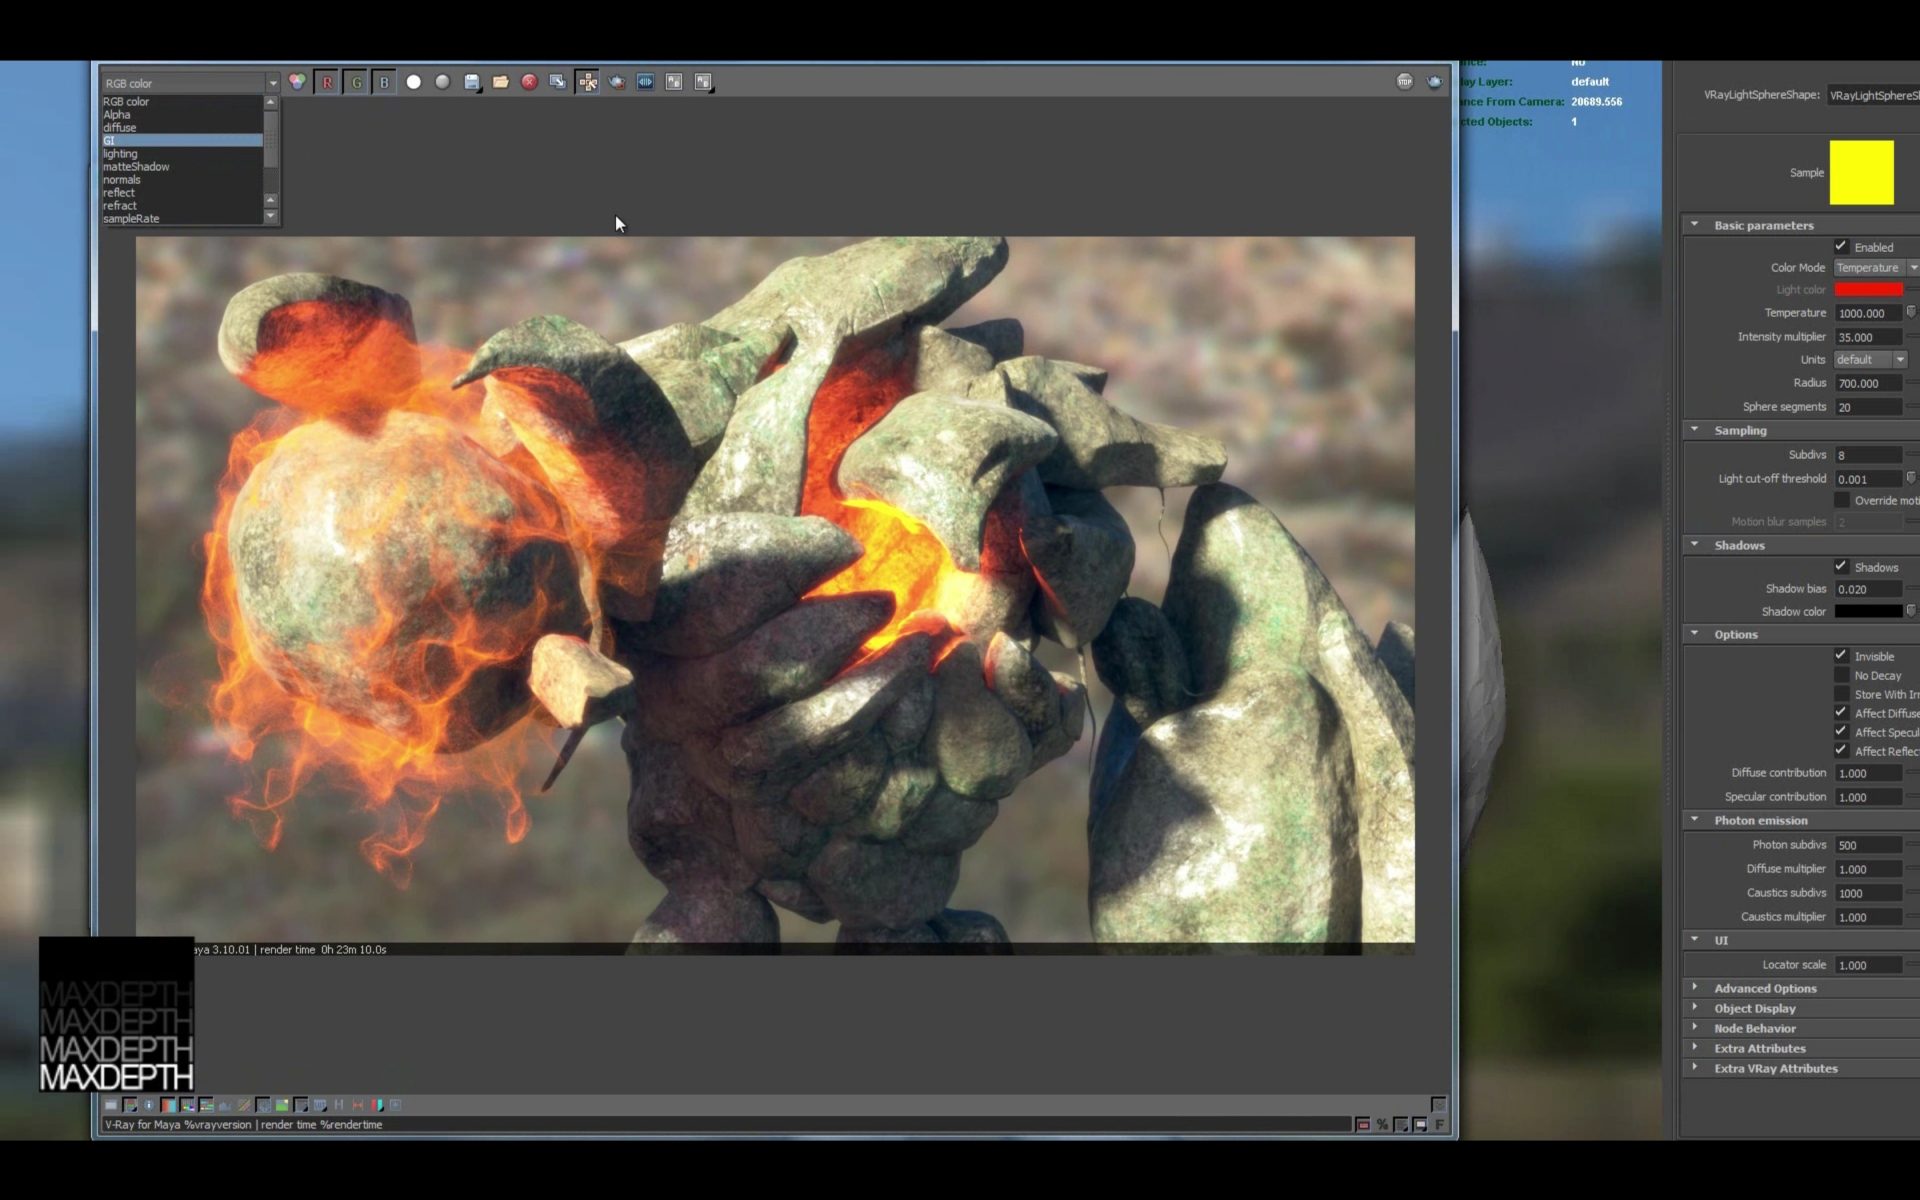Image resolution: width=1920 pixels, height=1200 pixels.
Task: Toggle the green channel button
Action: point(356,83)
